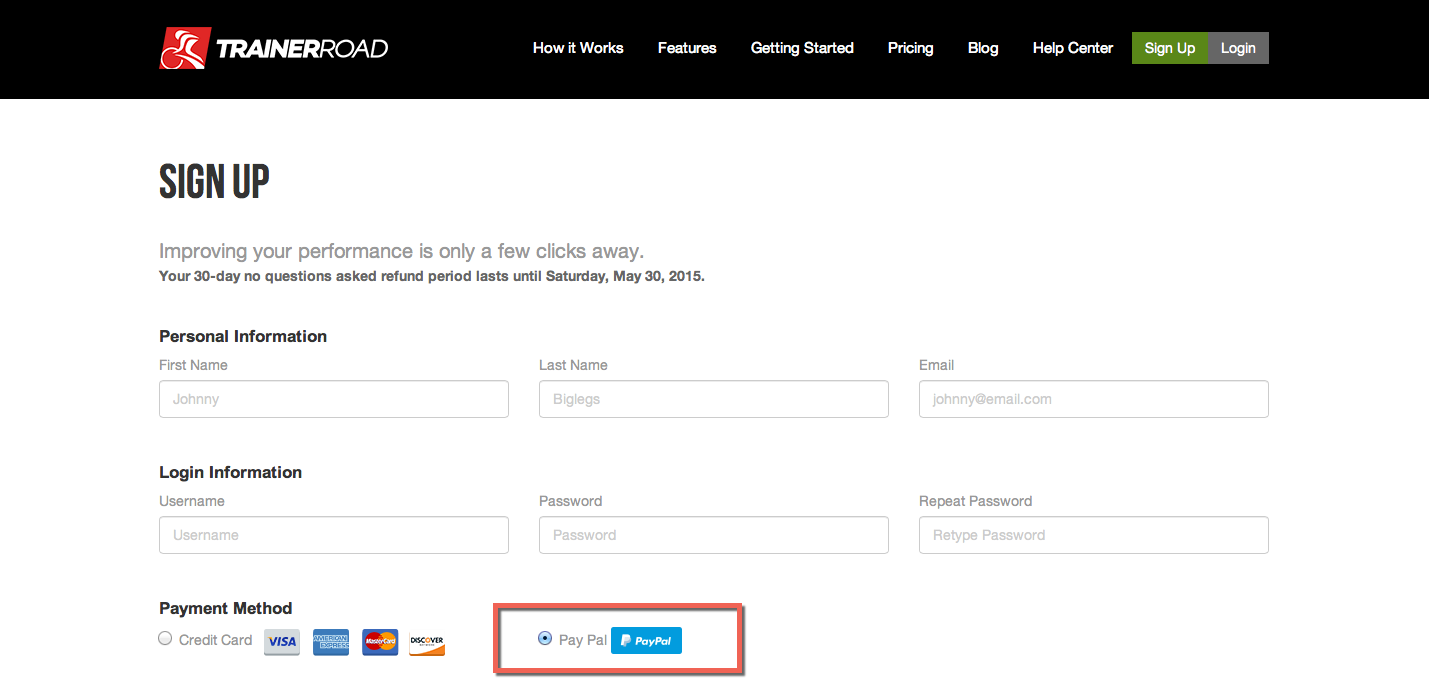Click the American Express card icon
Viewport: 1429px width, 694px height.
pos(331,642)
